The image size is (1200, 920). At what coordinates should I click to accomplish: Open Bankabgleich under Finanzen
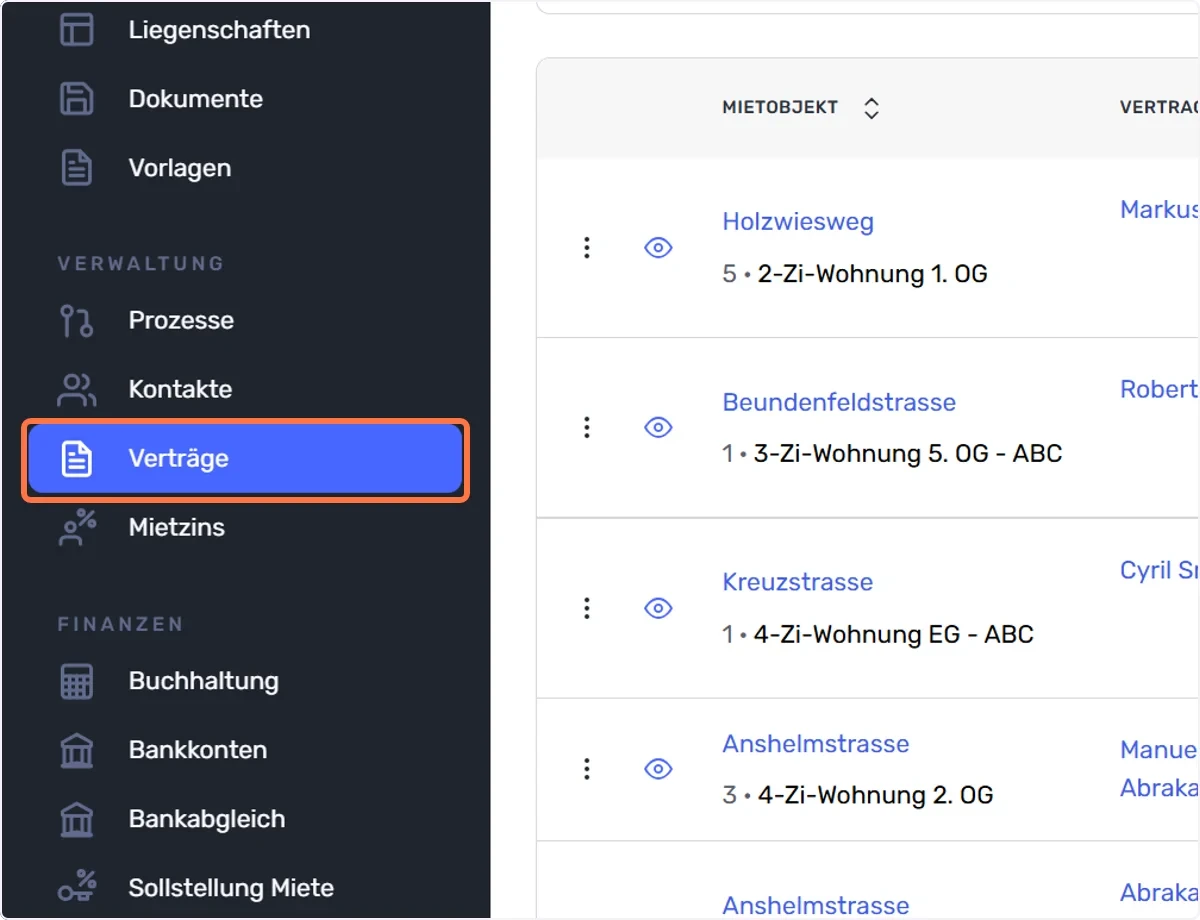point(207,820)
